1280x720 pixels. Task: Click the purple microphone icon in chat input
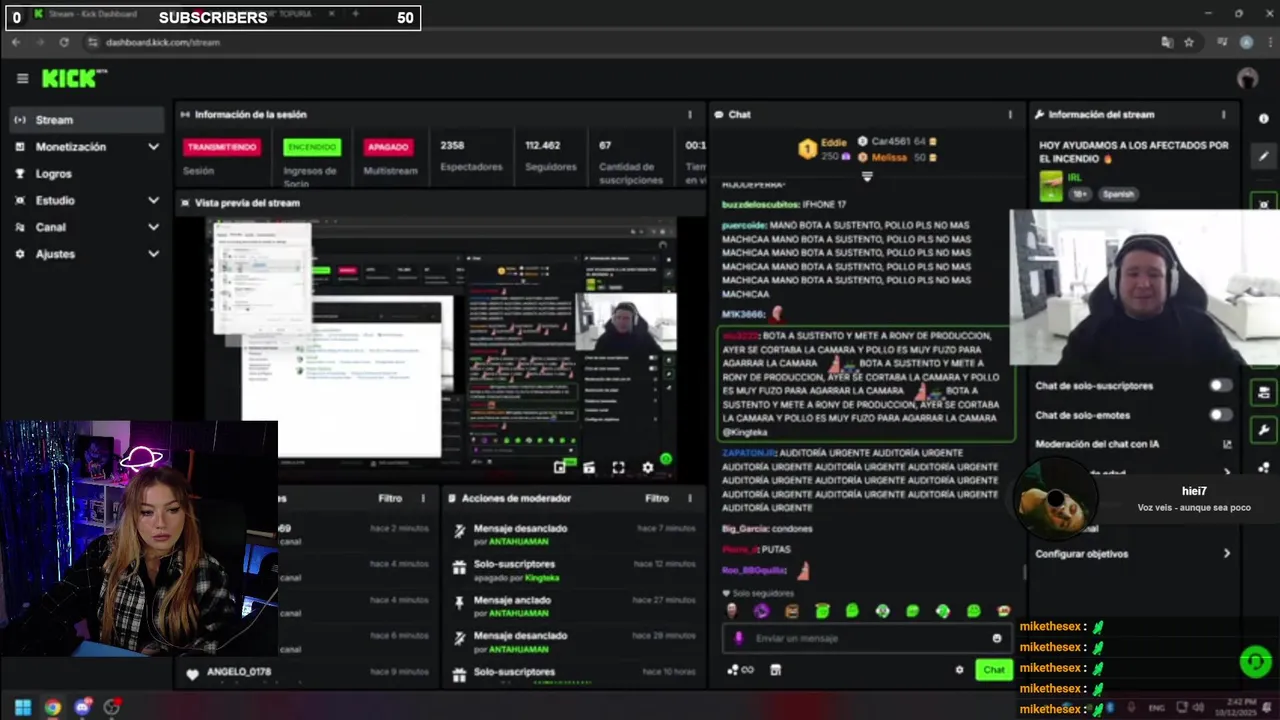(x=739, y=638)
